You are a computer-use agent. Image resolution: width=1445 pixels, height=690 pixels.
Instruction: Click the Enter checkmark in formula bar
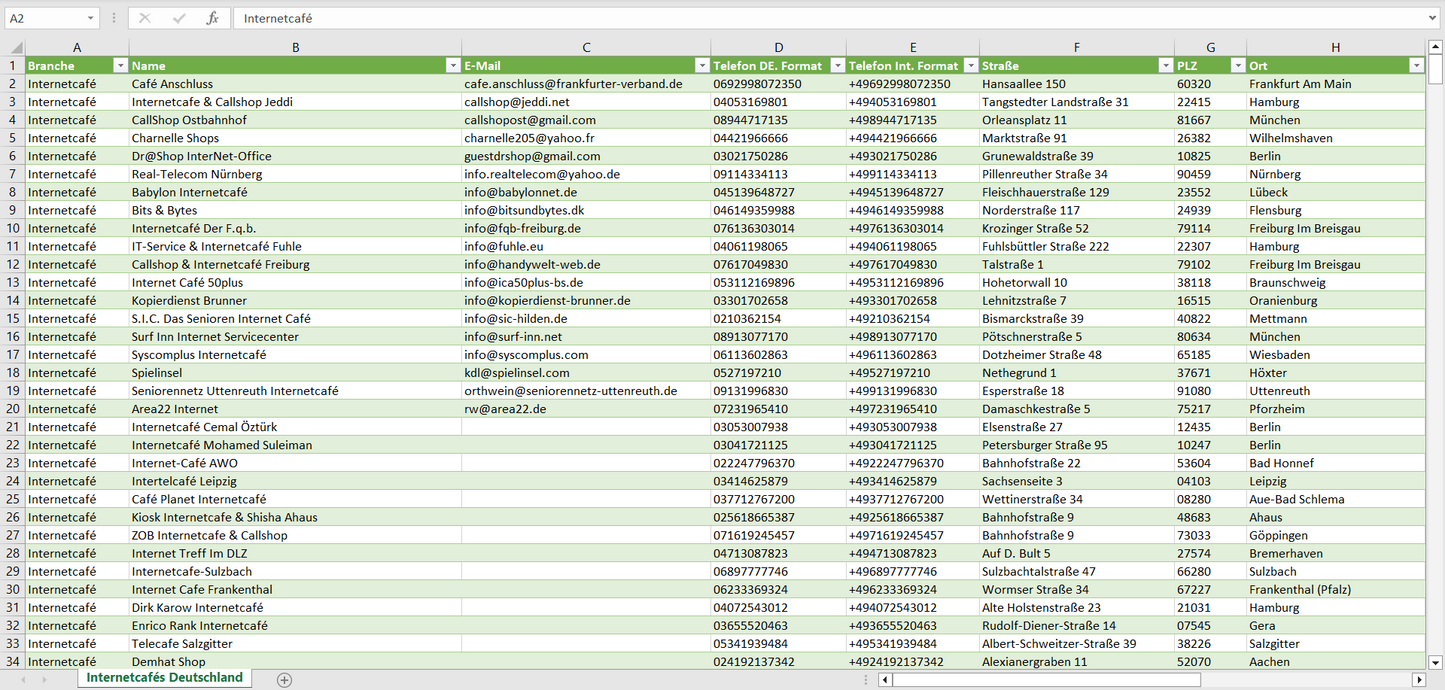click(179, 18)
